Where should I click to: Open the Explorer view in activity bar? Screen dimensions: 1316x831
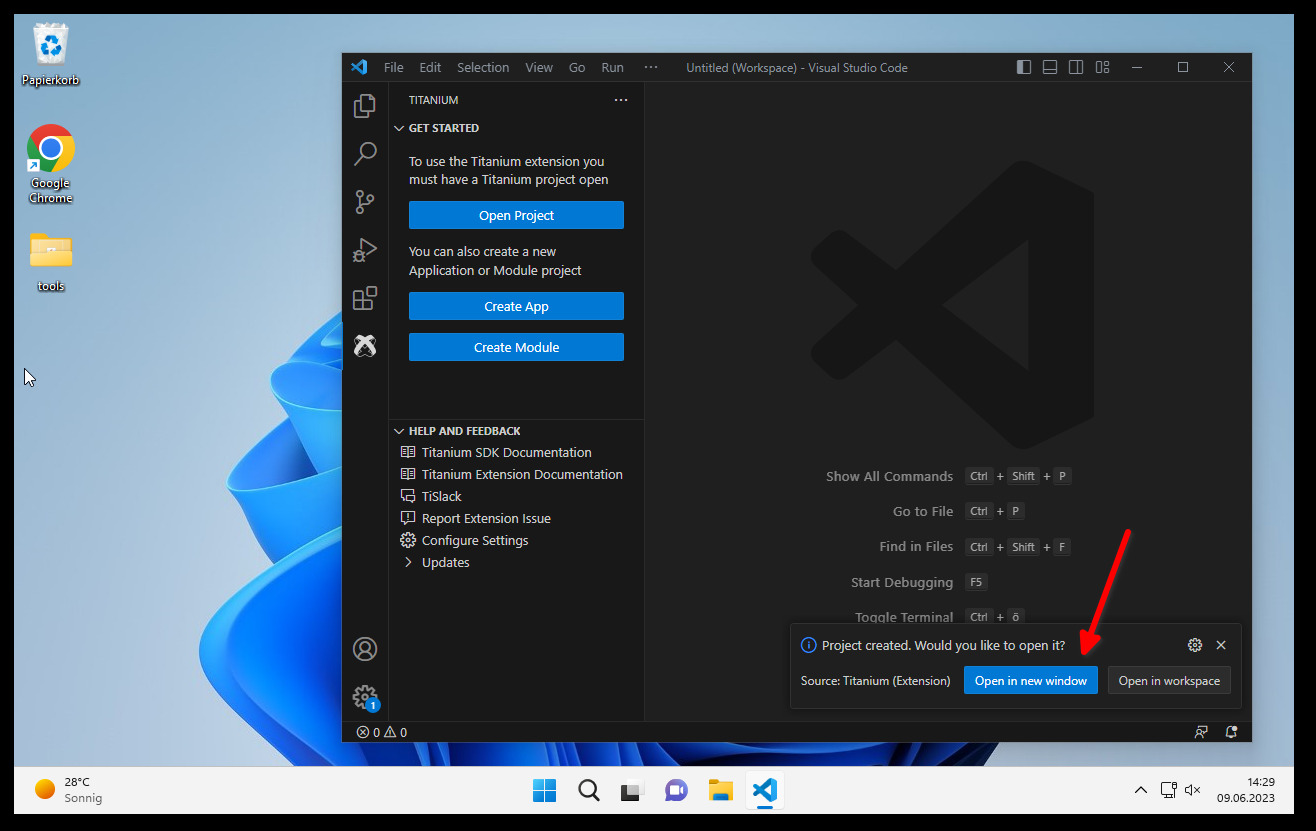(365, 105)
